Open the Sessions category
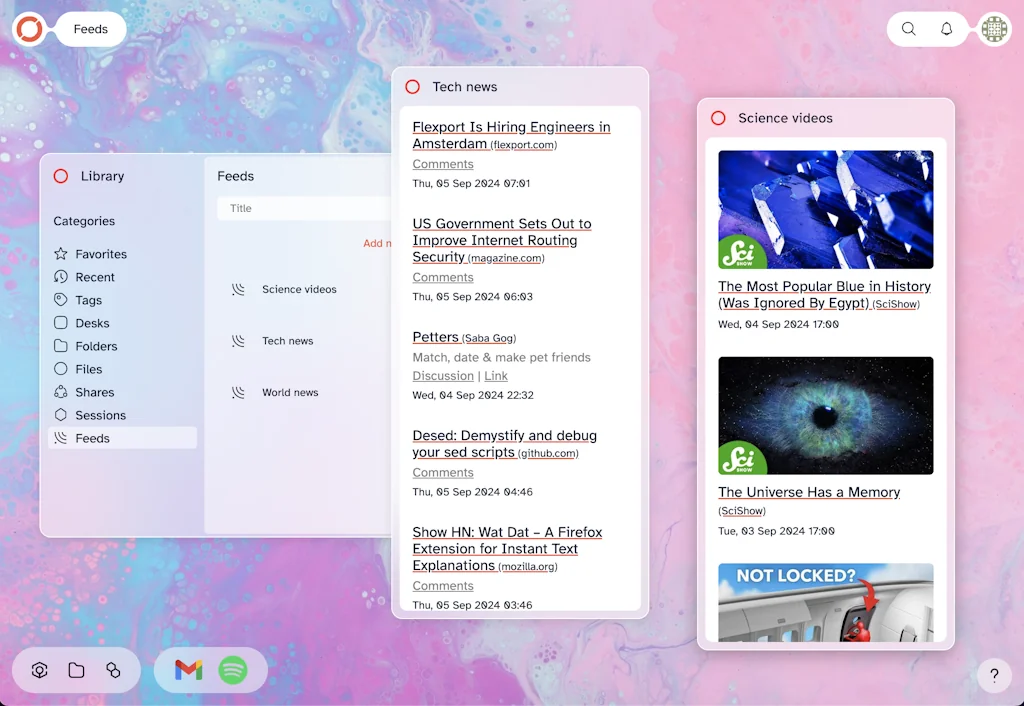1024x706 pixels. click(100, 415)
